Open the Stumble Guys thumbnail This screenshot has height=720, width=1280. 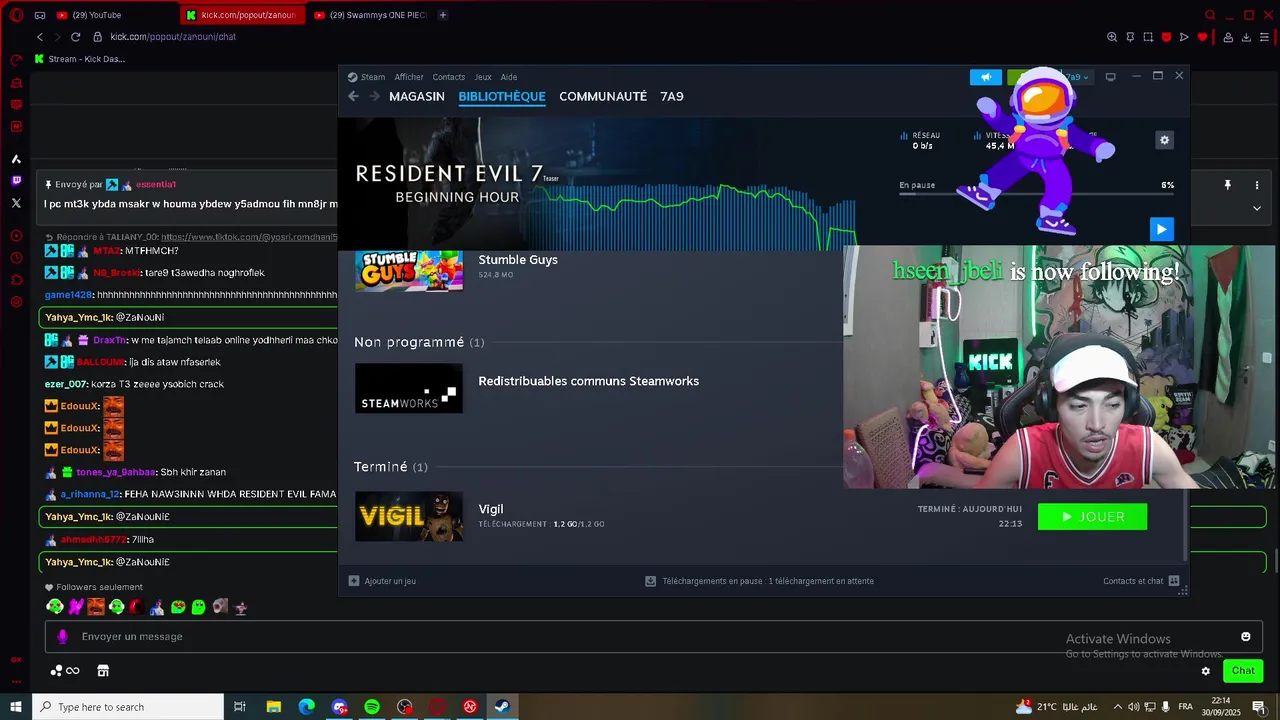(409, 270)
